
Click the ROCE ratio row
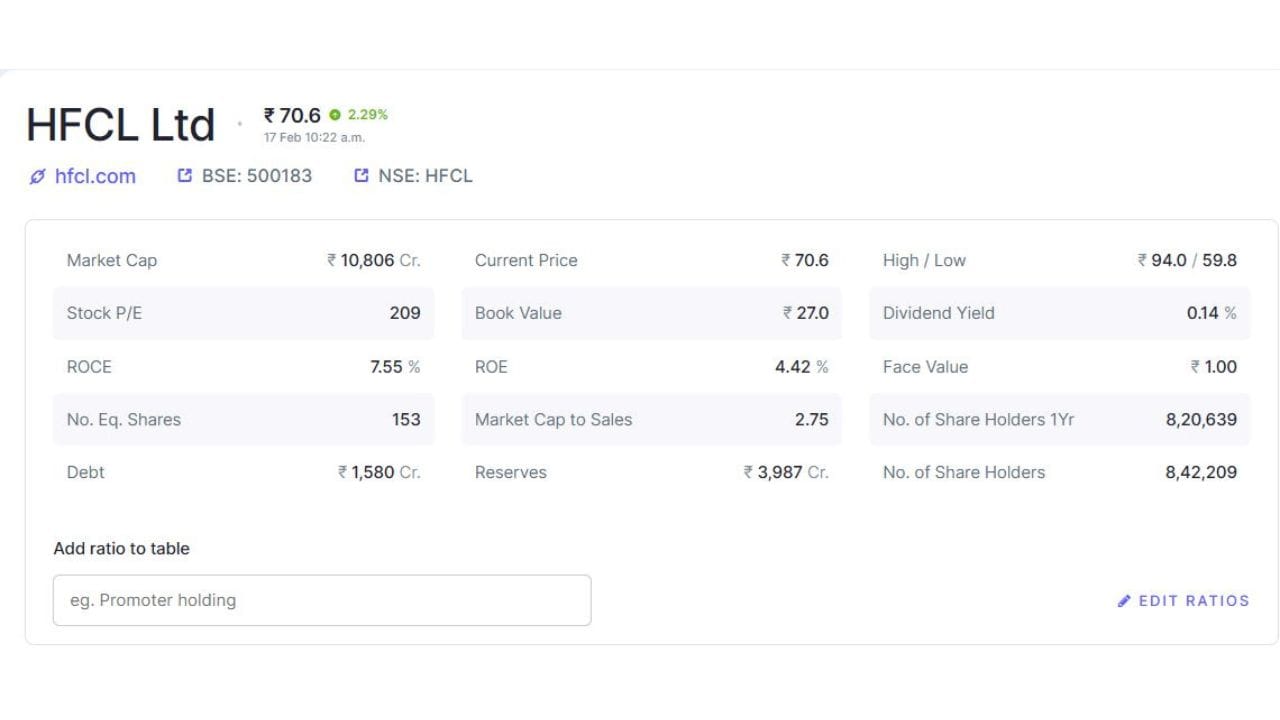pos(243,367)
